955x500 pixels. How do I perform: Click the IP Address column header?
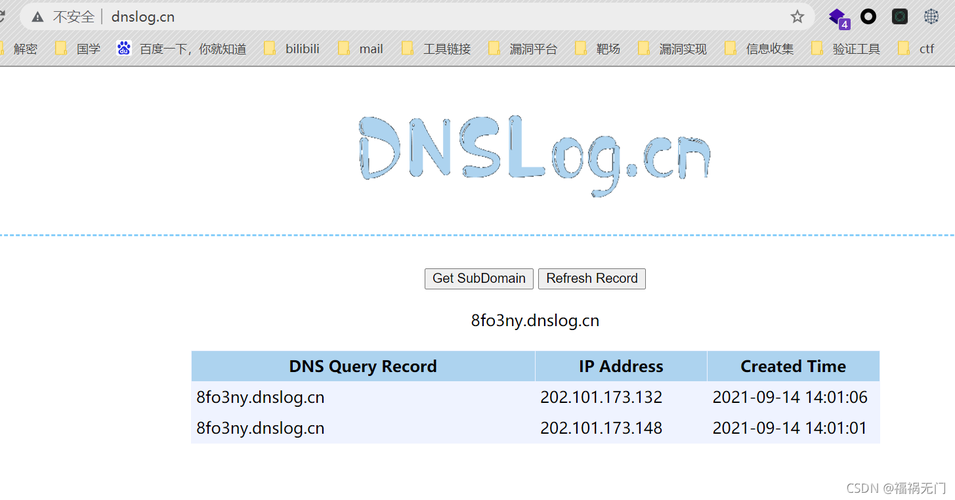(x=621, y=366)
